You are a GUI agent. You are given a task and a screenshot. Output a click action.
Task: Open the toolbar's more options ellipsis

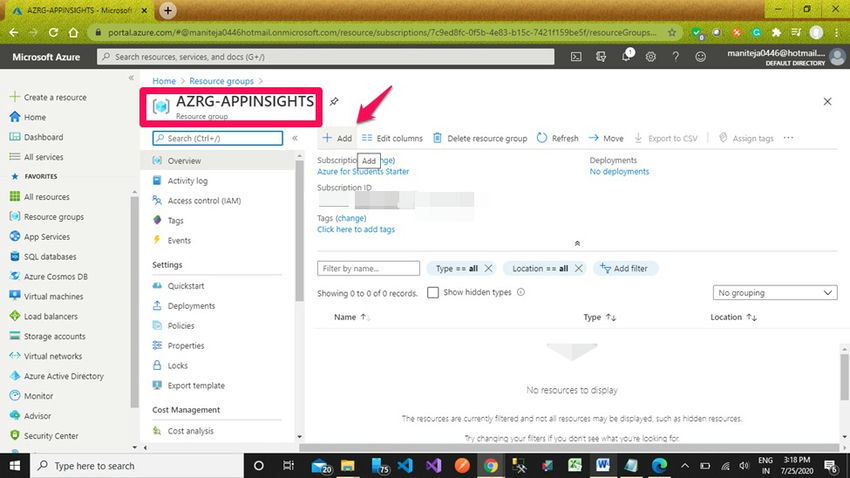(x=788, y=138)
